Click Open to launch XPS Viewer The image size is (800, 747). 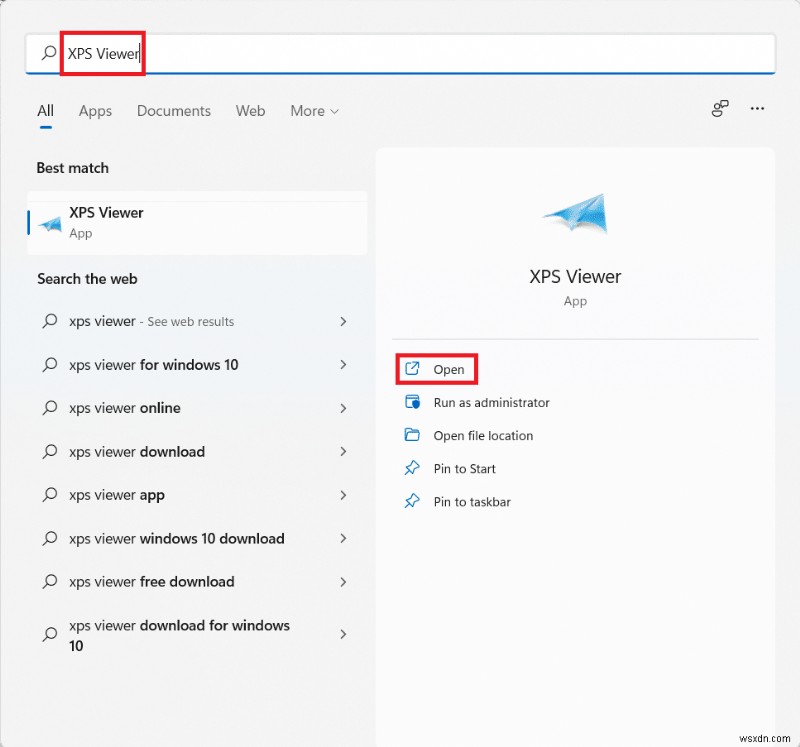point(437,368)
